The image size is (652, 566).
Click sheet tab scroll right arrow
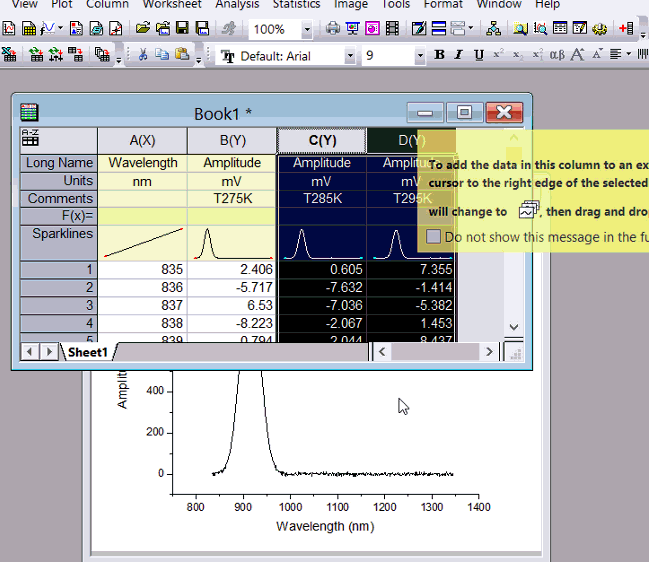49,352
